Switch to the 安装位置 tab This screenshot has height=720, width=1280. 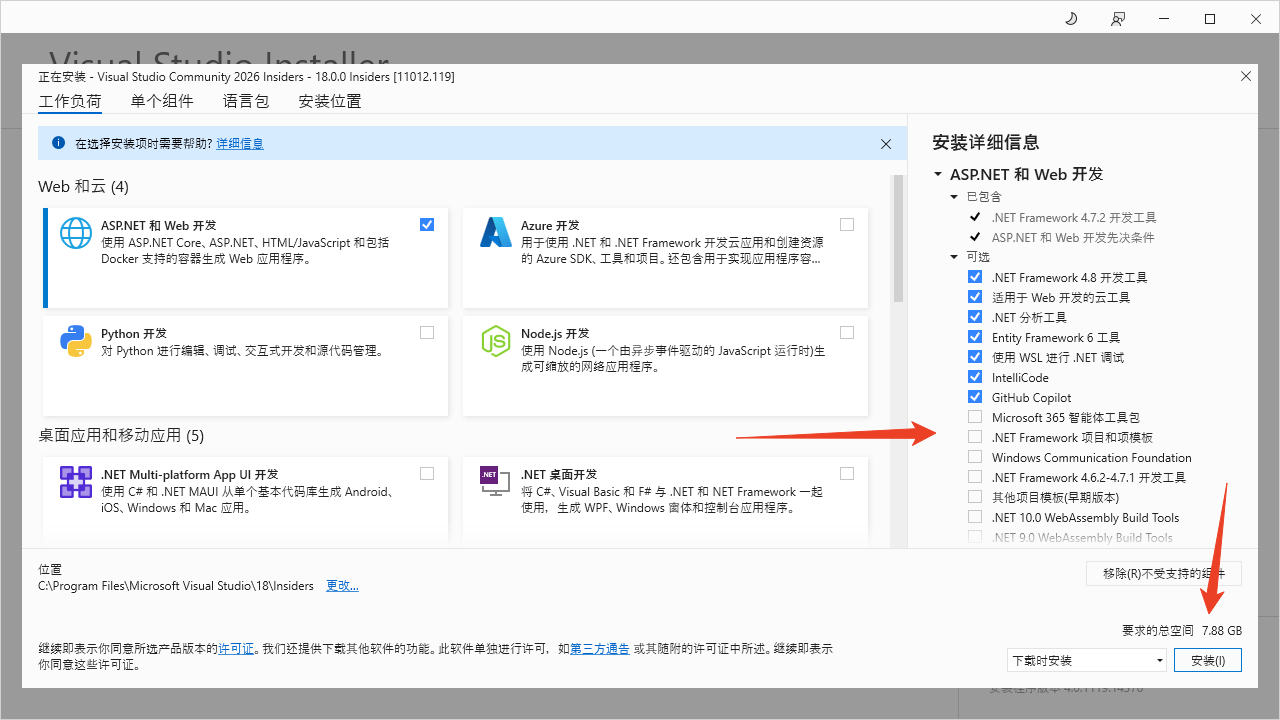tap(330, 101)
